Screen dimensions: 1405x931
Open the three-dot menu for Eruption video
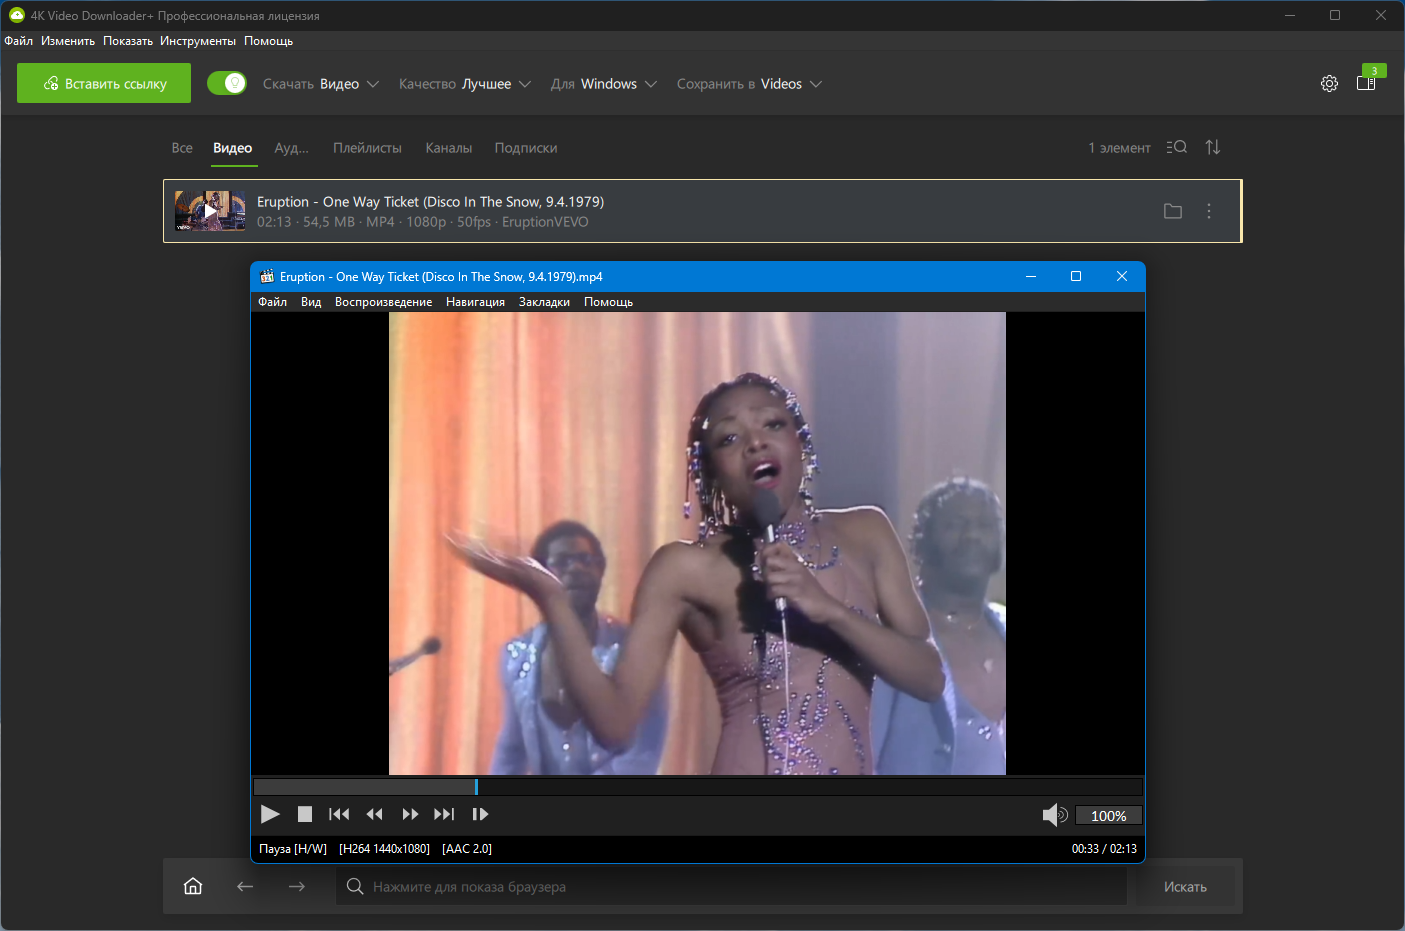point(1209,211)
